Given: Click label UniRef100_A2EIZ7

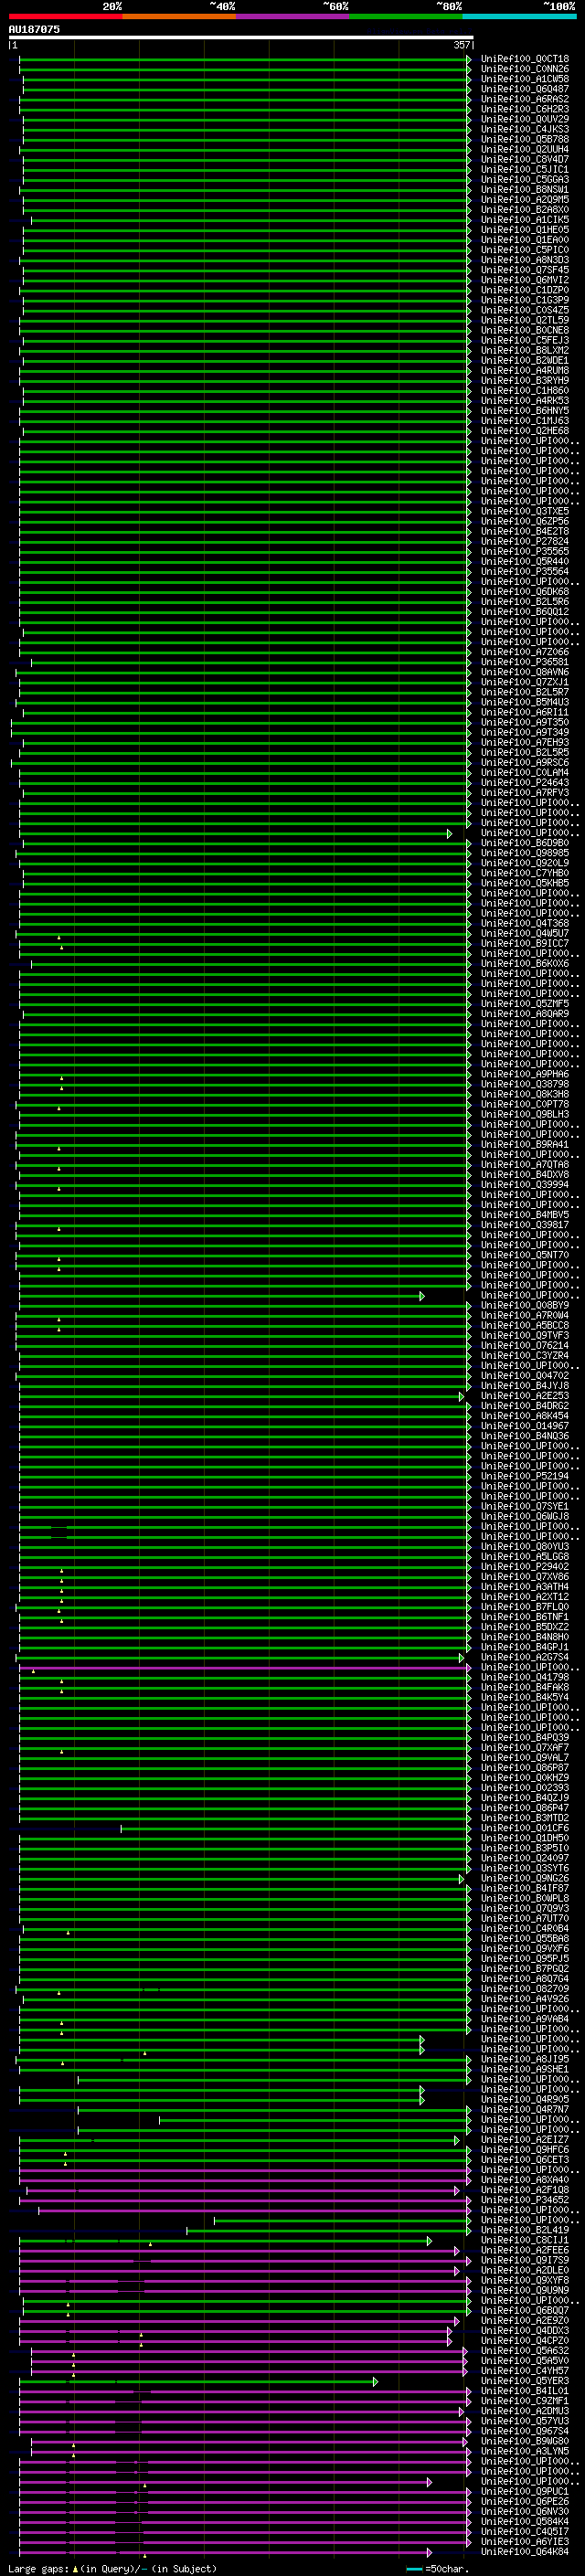Looking at the screenshot, I should click(525, 2139).
